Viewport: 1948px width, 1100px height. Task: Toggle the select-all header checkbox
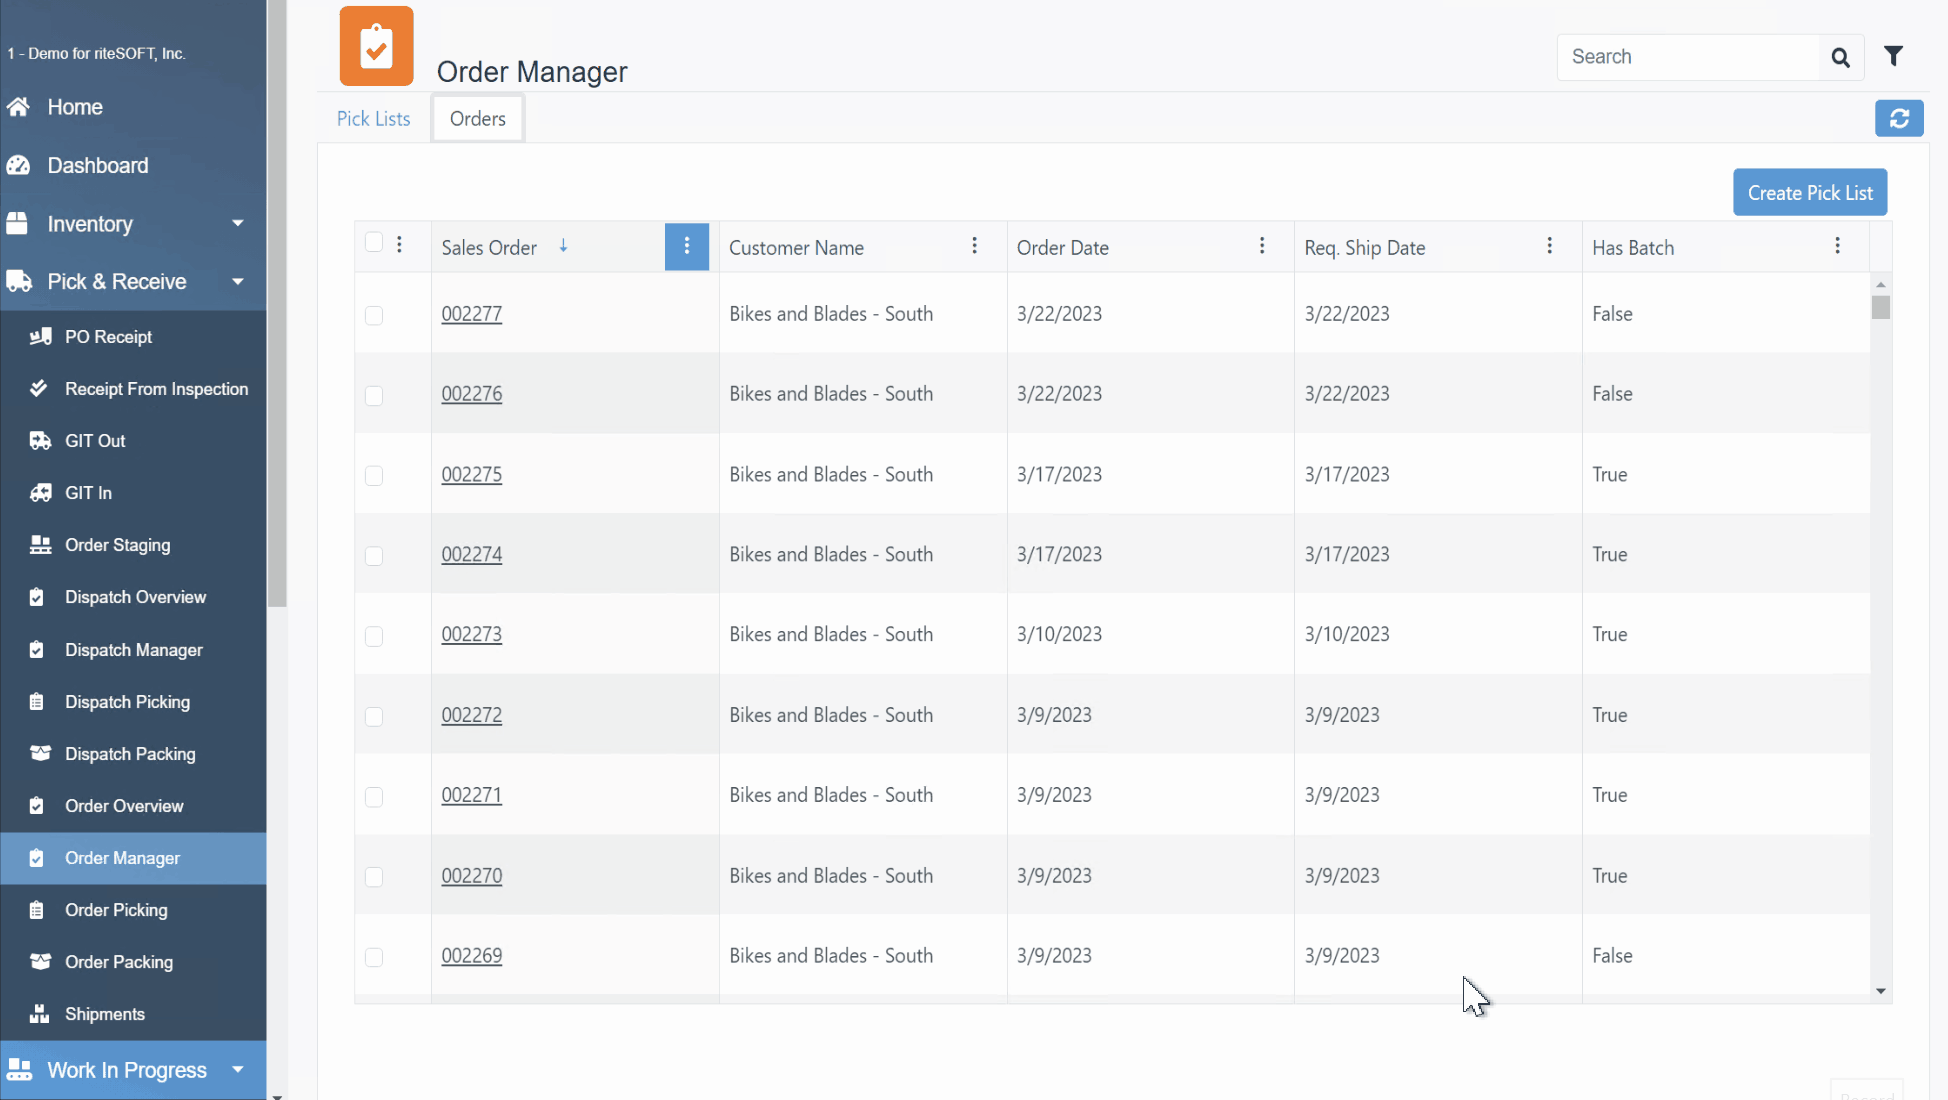(374, 243)
